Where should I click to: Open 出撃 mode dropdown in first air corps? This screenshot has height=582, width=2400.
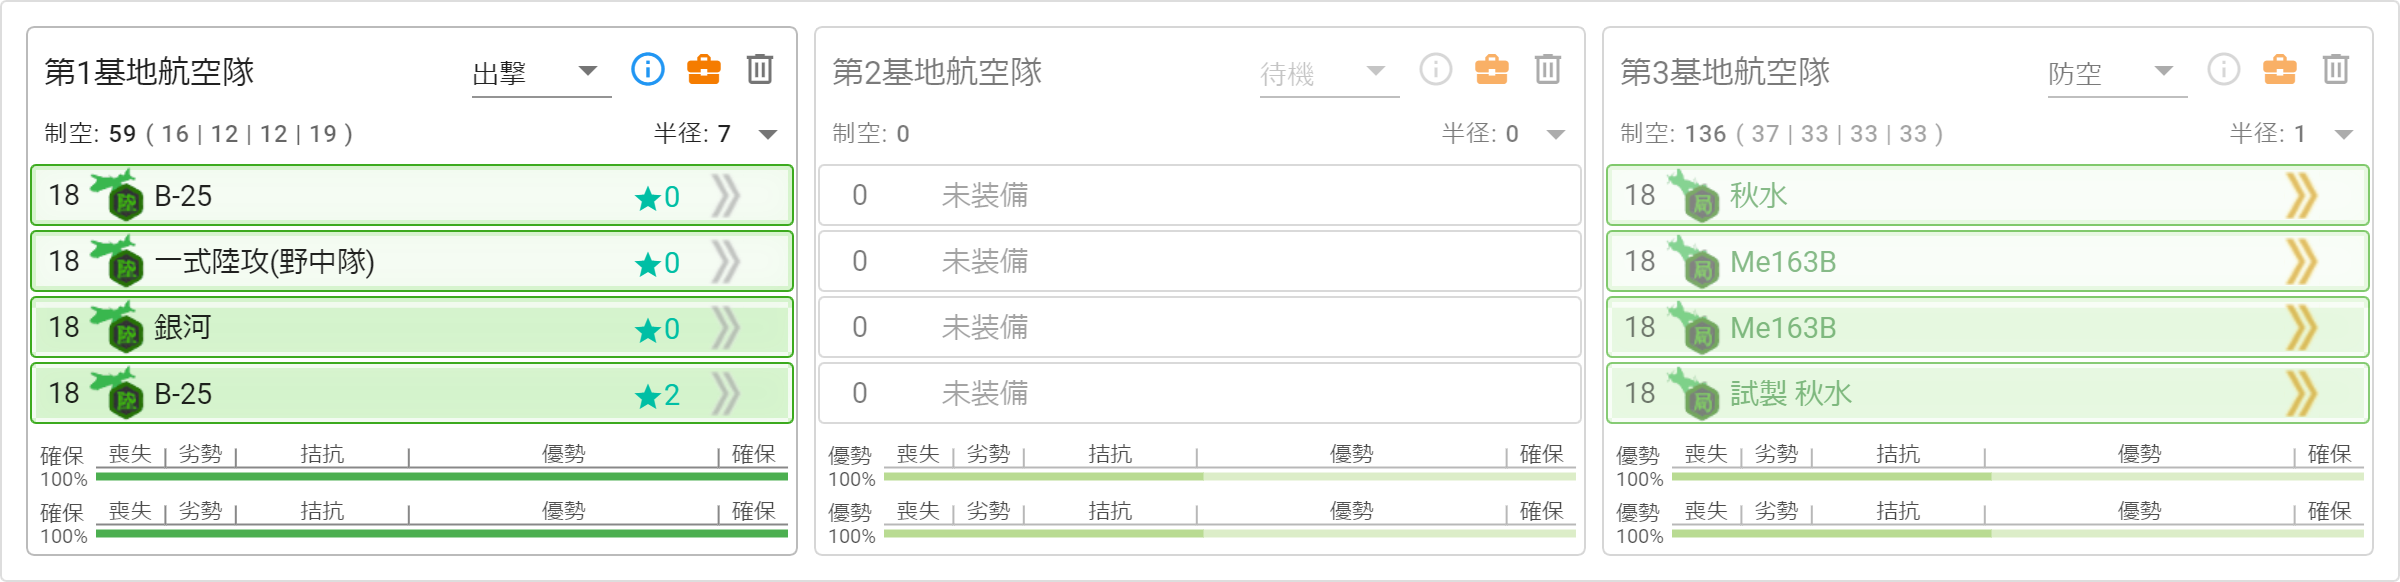click(541, 73)
